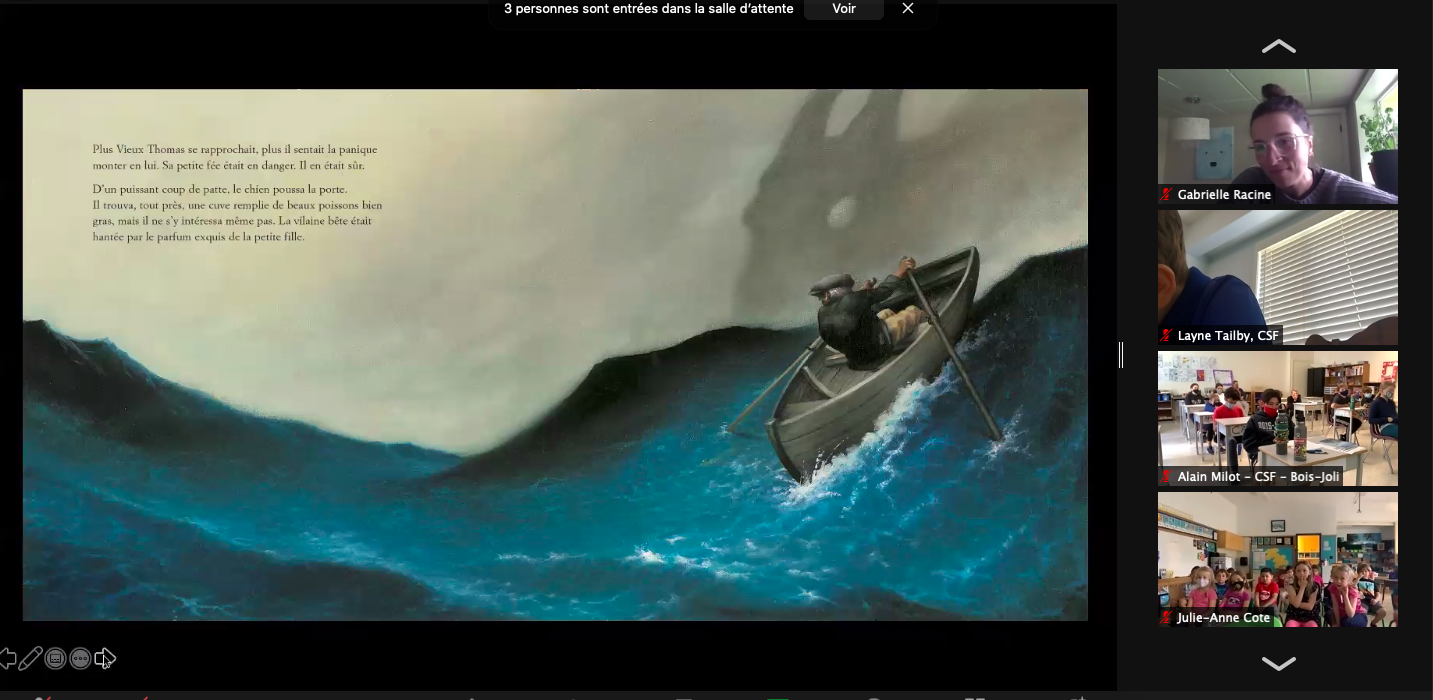1433x700 pixels.
Task: Open the pen annotation tool
Action: (31, 658)
